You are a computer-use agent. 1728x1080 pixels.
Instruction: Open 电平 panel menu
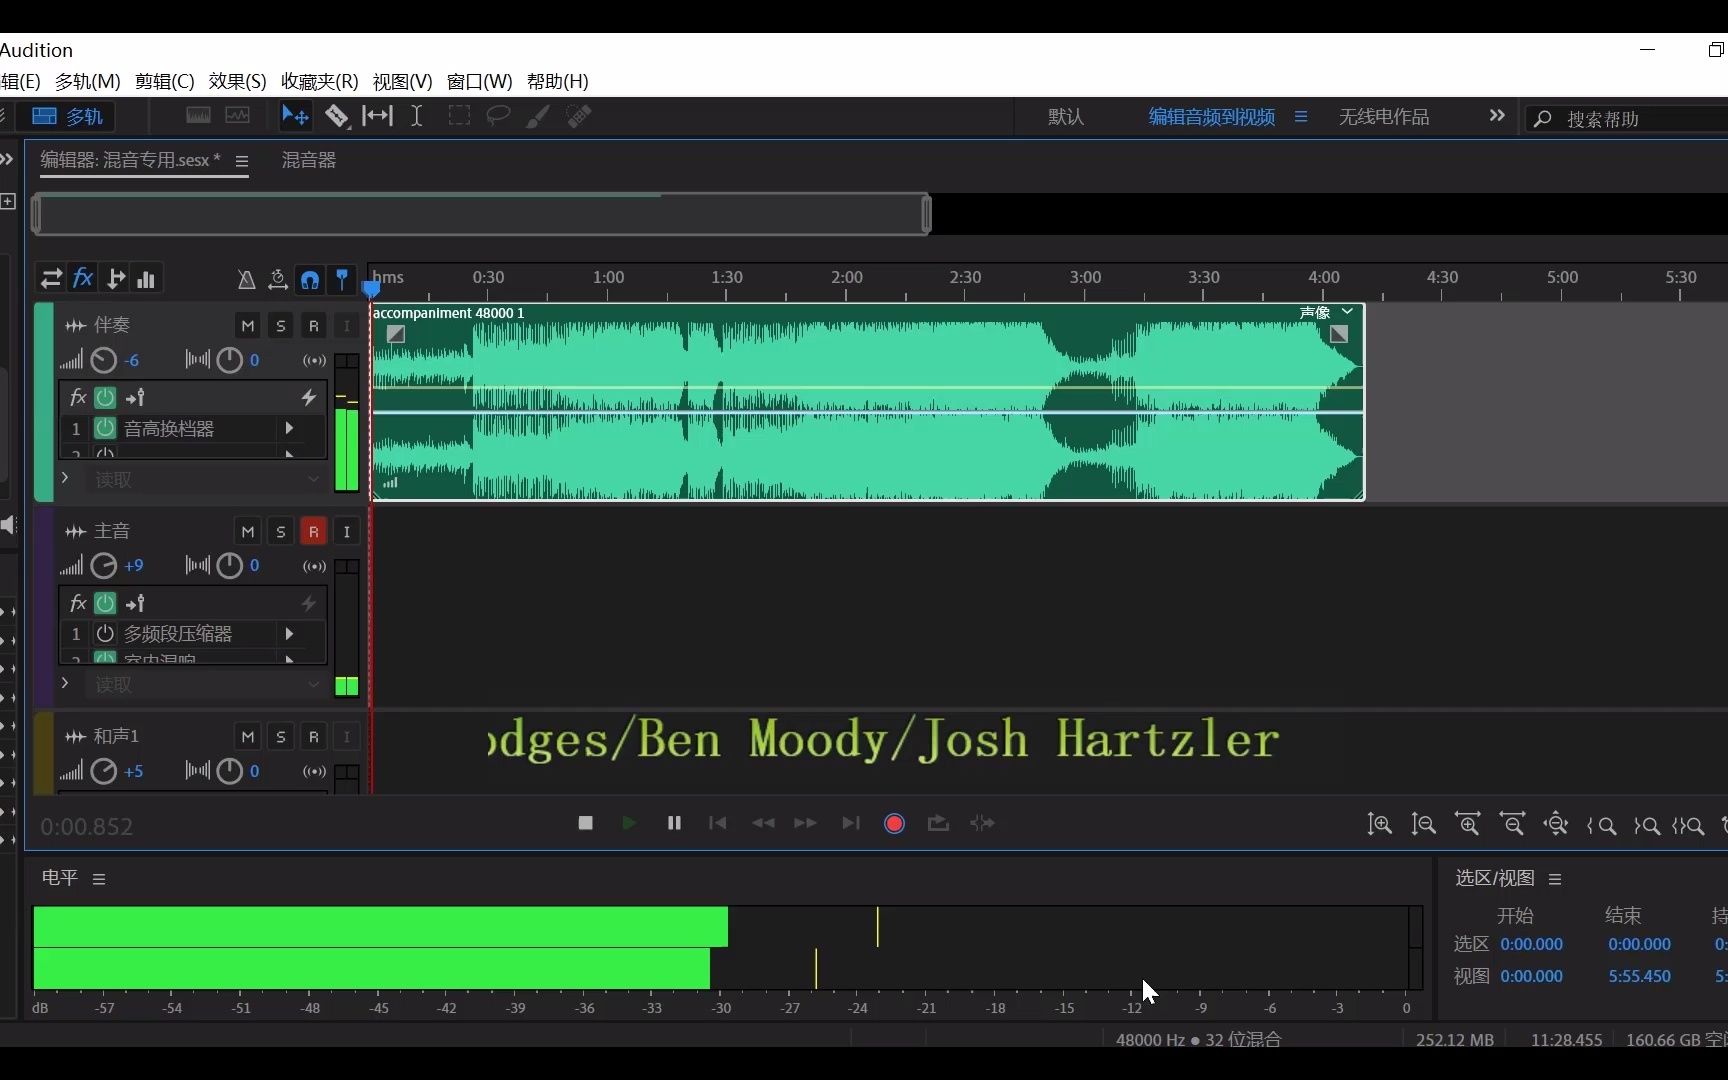point(99,879)
